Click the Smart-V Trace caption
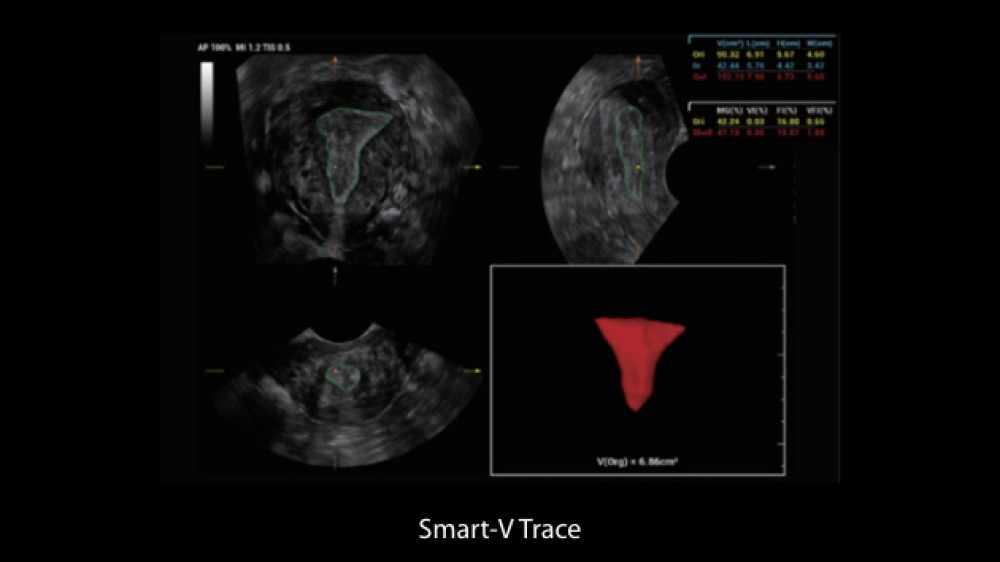 click(499, 529)
